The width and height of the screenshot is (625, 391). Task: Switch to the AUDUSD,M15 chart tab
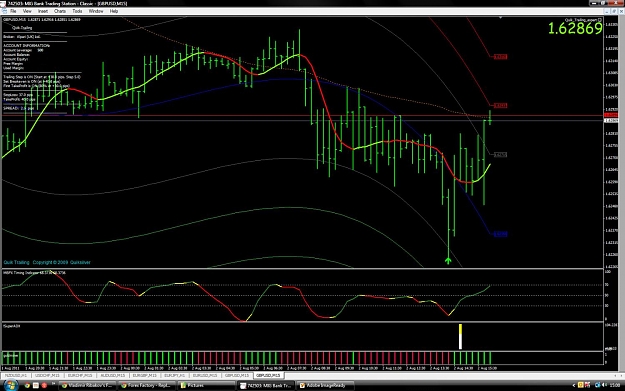tap(112, 375)
